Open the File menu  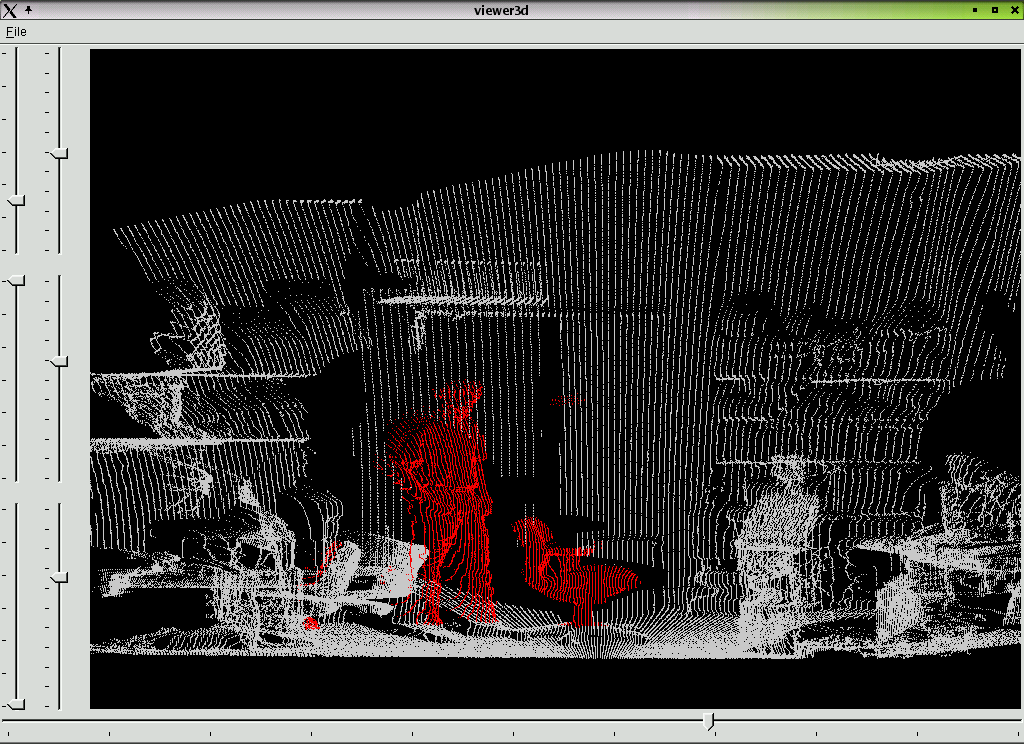(x=16, y=31)
